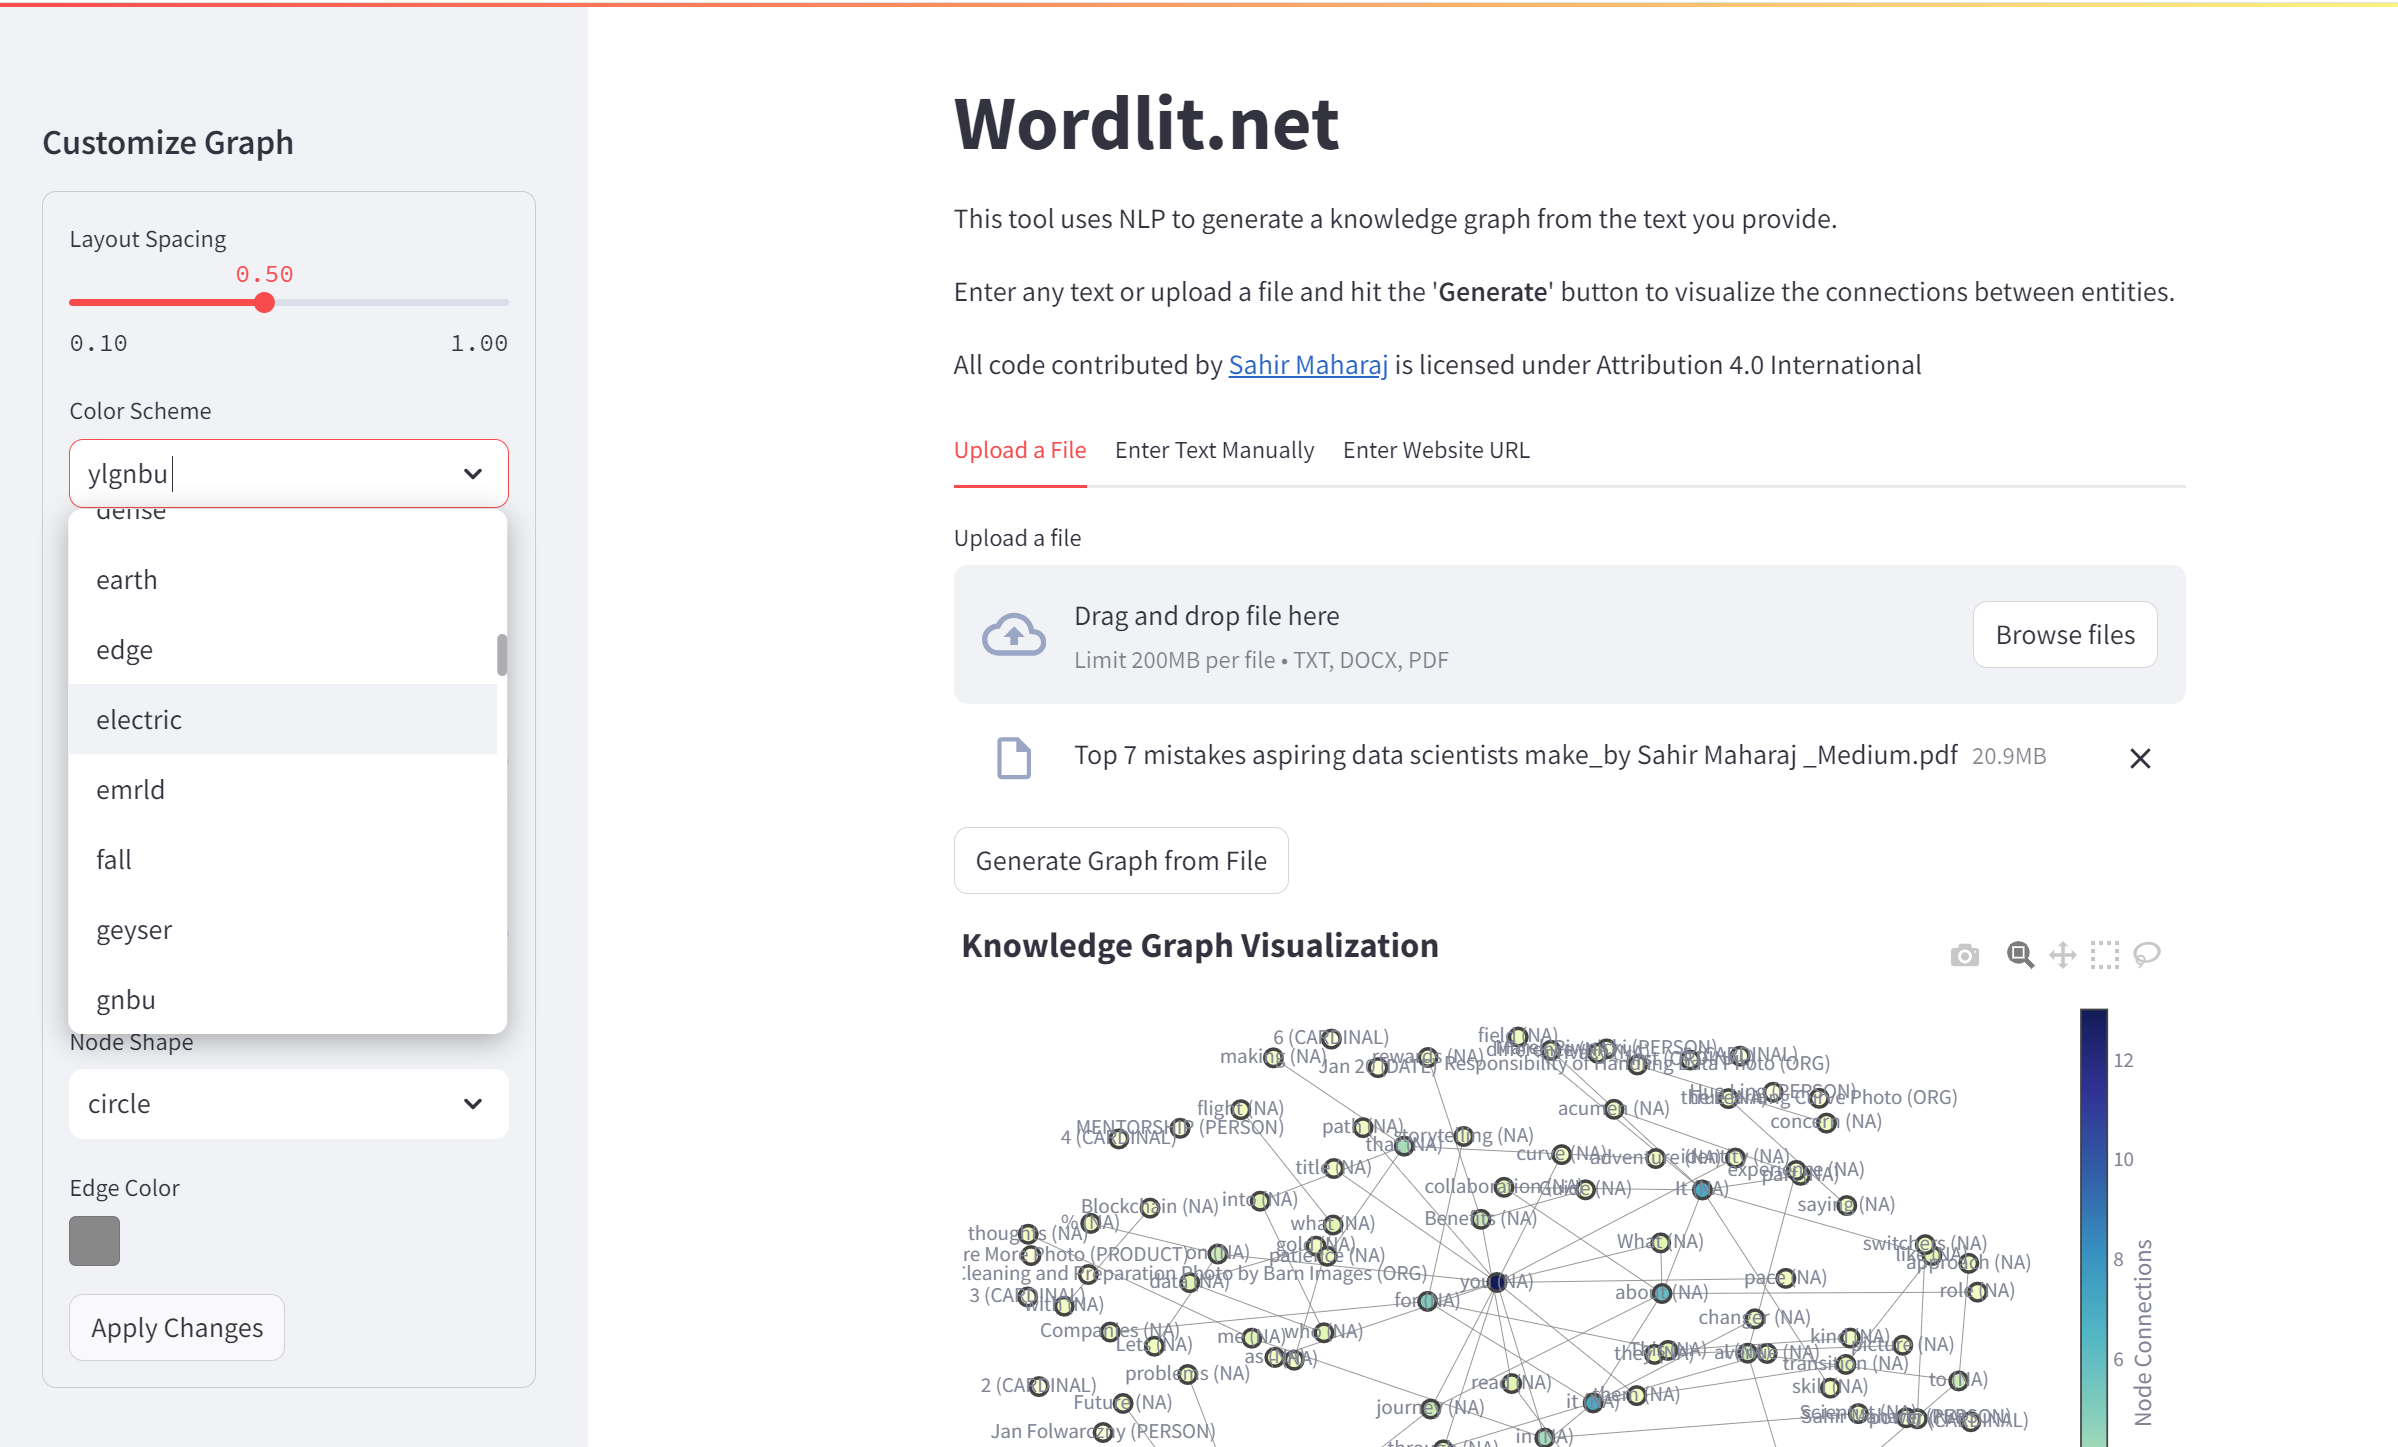Click the 'Generate Graph from File' button
2398x1447 pixels.
1118,860
